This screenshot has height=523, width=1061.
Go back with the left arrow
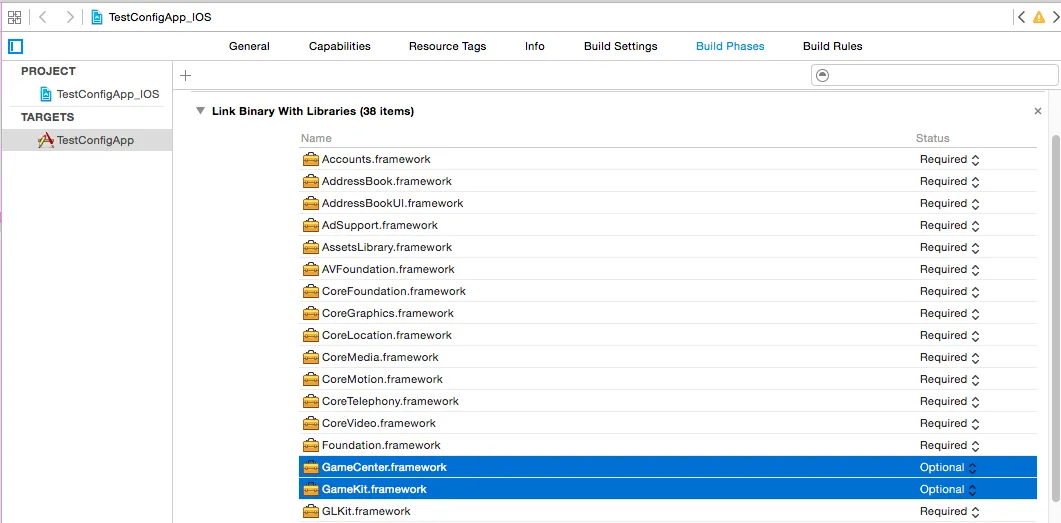43,17
